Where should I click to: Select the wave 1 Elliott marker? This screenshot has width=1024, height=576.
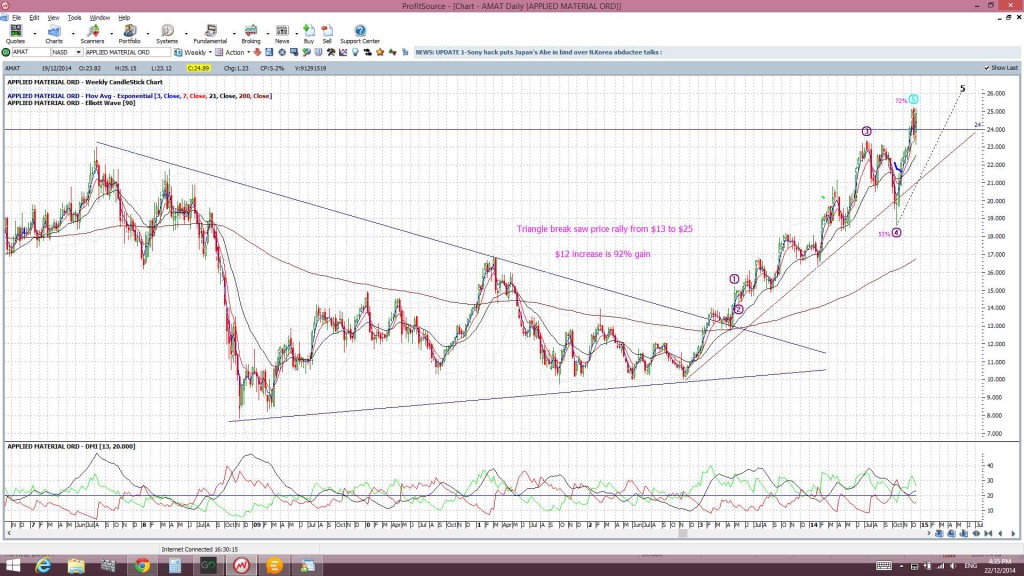pyautogui.click(x=734, y=279)
